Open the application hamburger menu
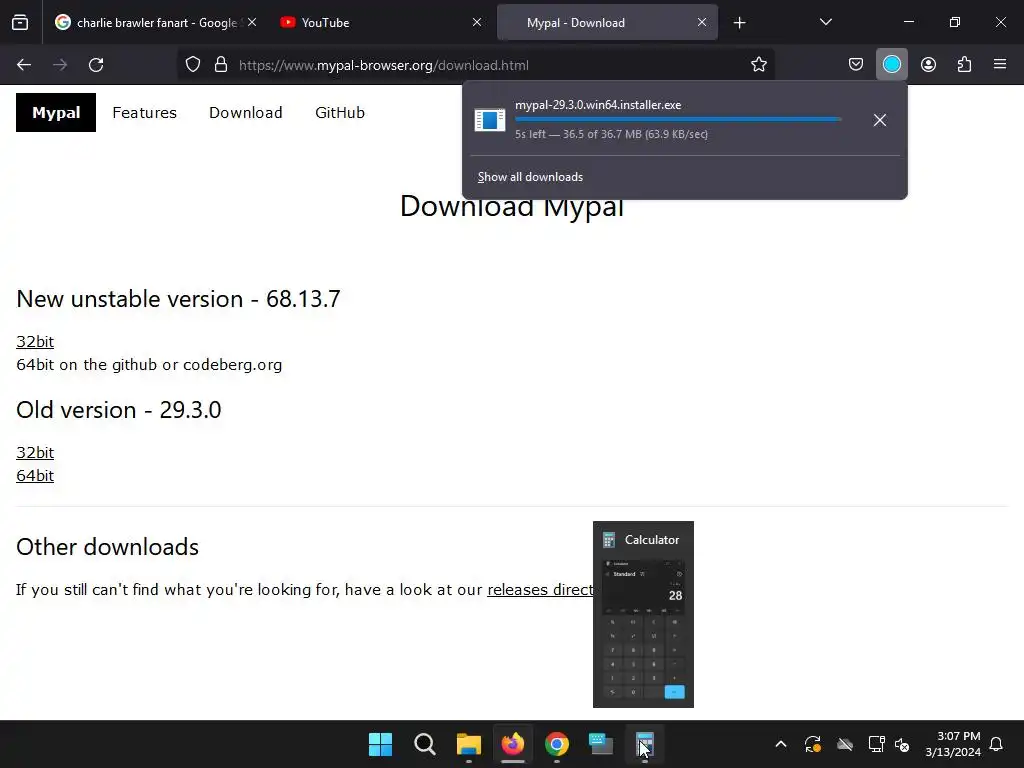Image resolution: width=1024 pixels, height=768 pixels. click(1000, 65)
